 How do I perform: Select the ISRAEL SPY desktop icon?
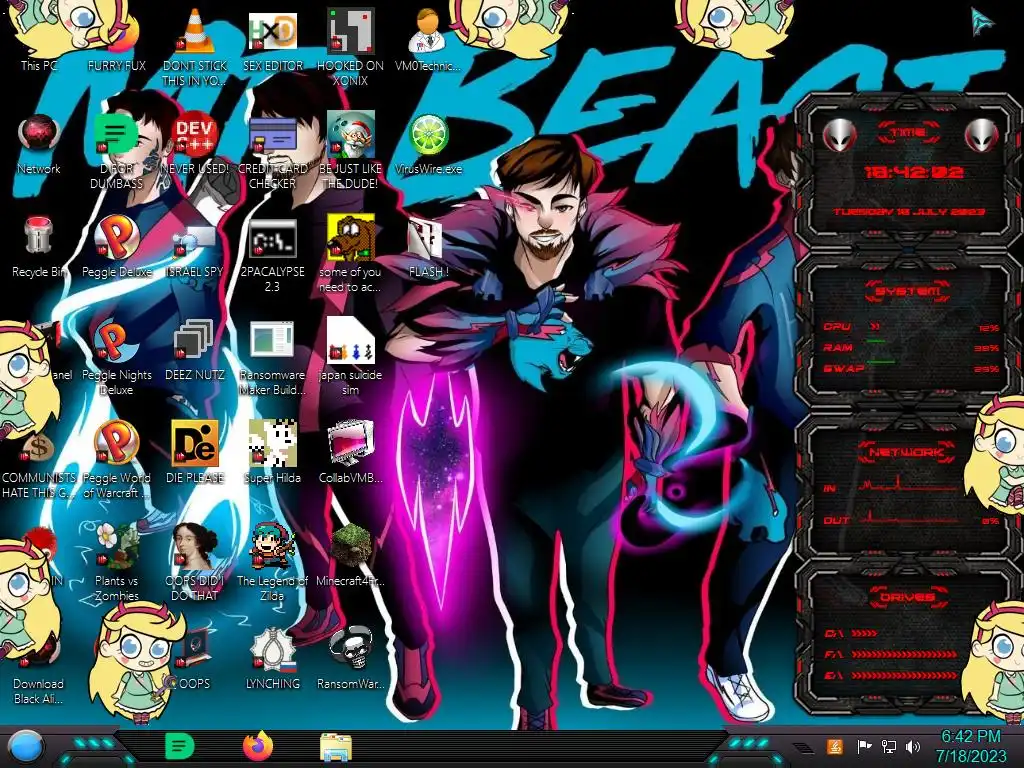click(x=195, y=251)
